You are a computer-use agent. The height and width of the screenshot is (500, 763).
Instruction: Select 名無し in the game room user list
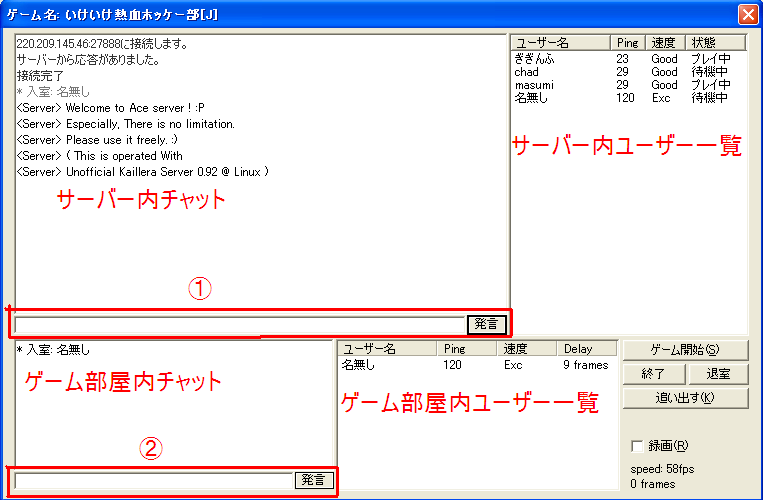[359, 366]
